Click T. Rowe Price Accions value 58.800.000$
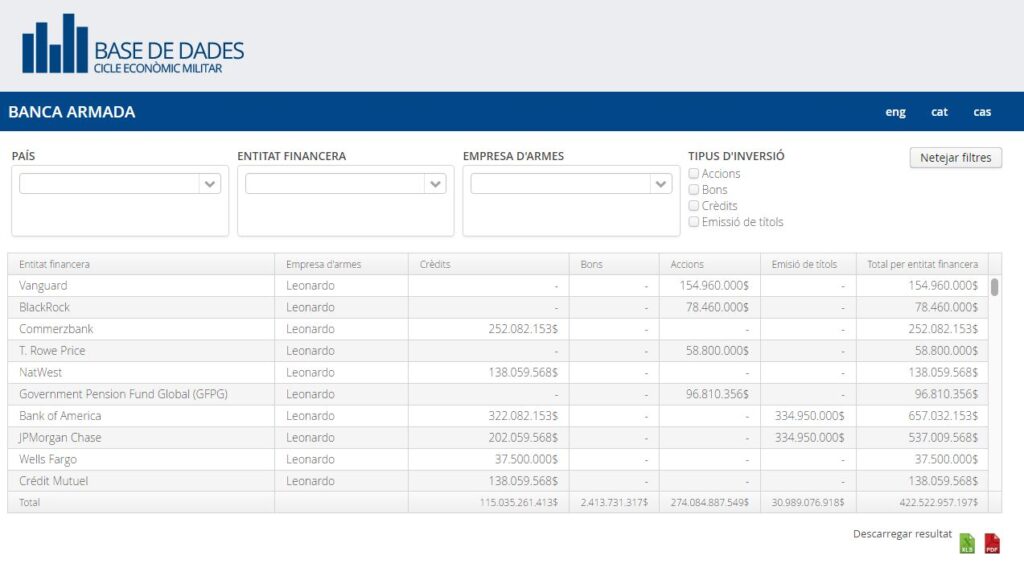The image size is (1024, 568). pos(717,351)
